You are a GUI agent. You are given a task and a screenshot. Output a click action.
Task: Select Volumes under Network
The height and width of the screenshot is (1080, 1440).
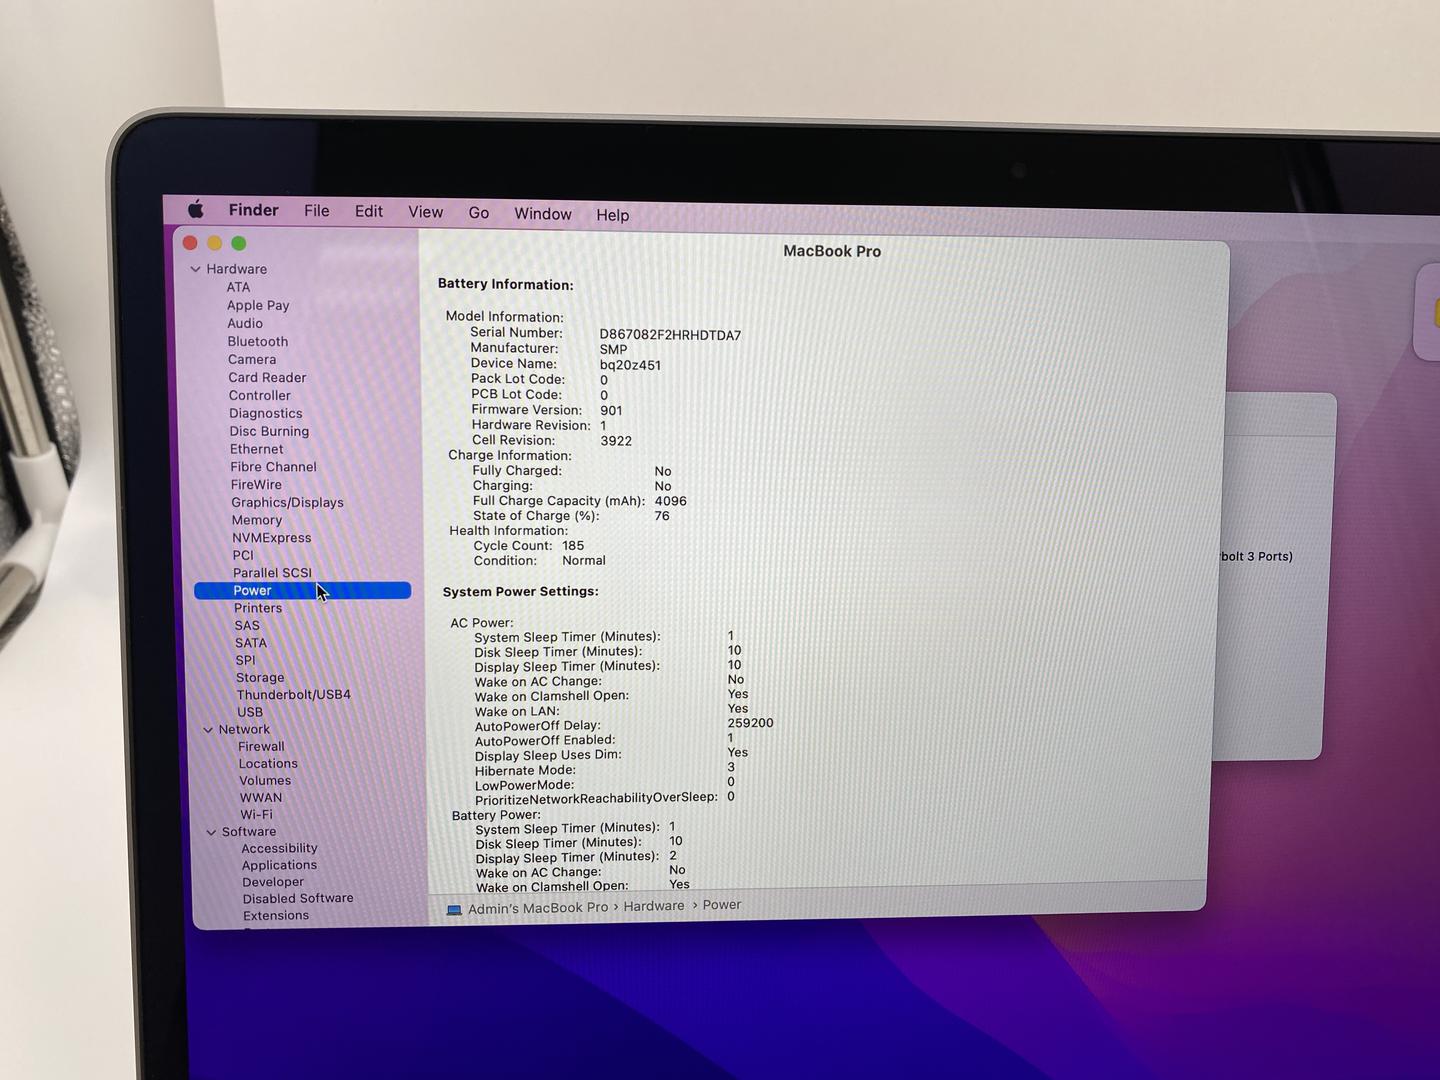pyautogui.click(x=265, y=781)
